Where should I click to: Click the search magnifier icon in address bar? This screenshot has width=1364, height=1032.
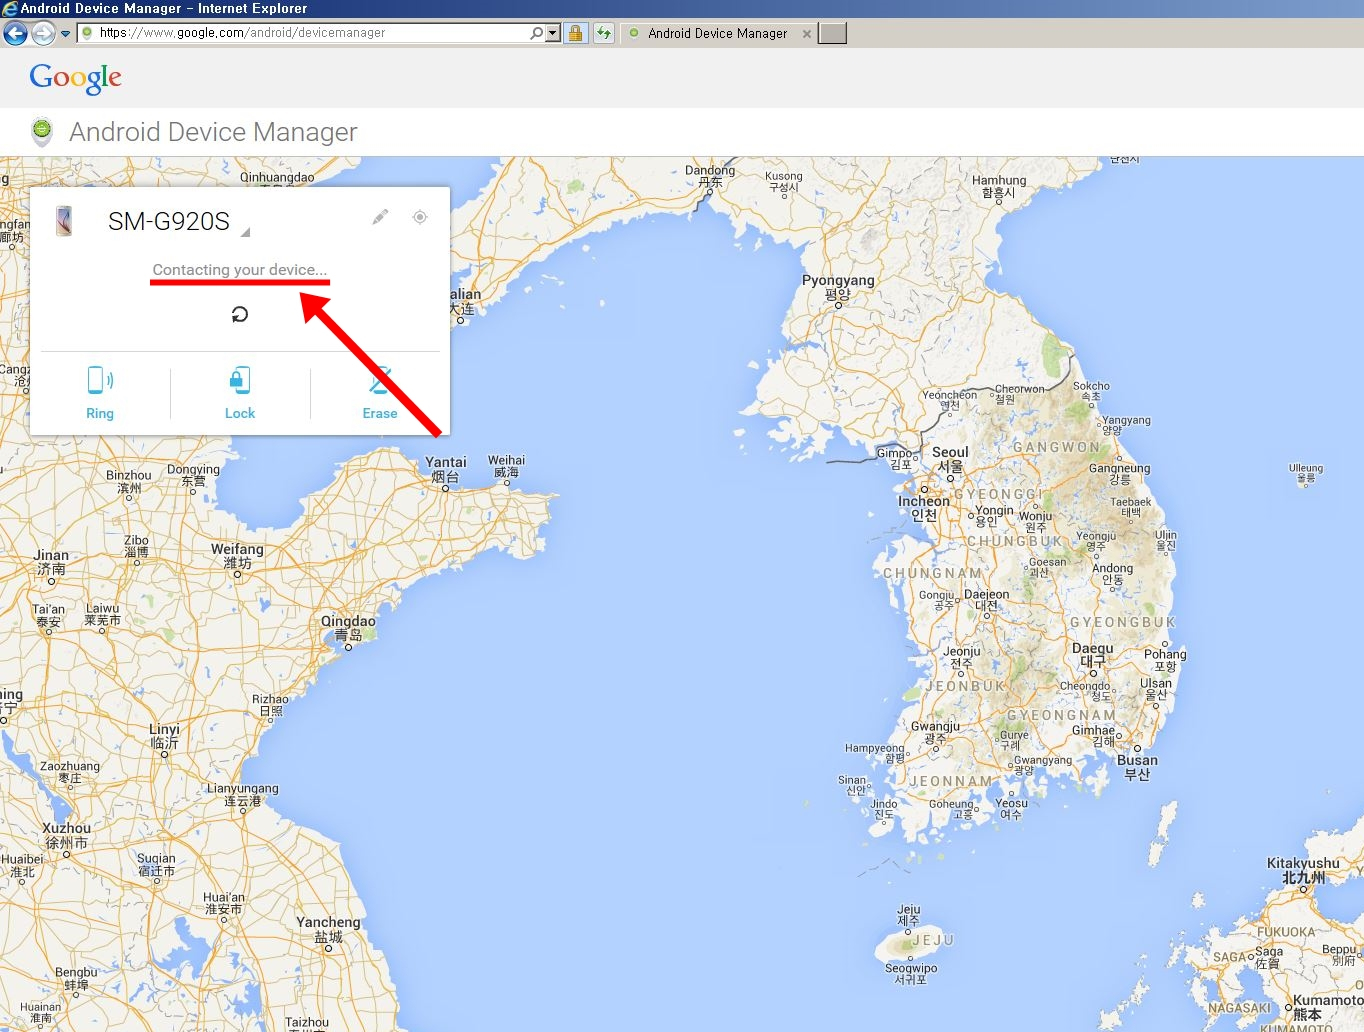coord(537,33)
